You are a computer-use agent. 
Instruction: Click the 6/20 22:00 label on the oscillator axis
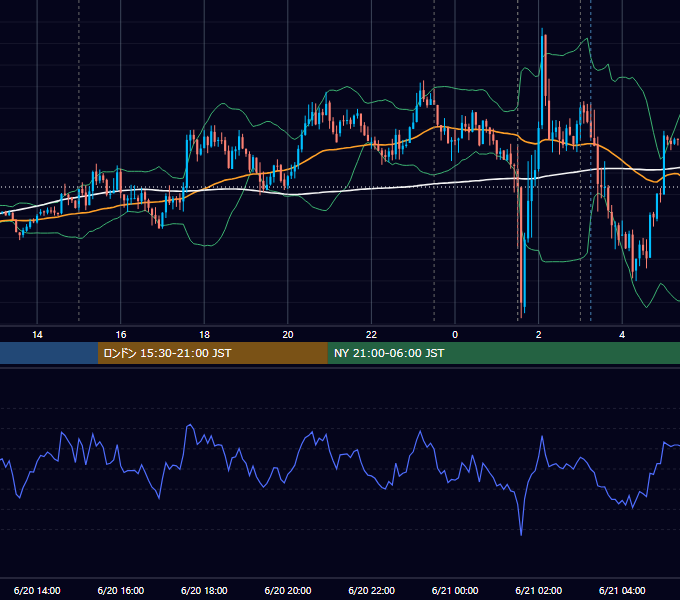(x=372, y=590)
